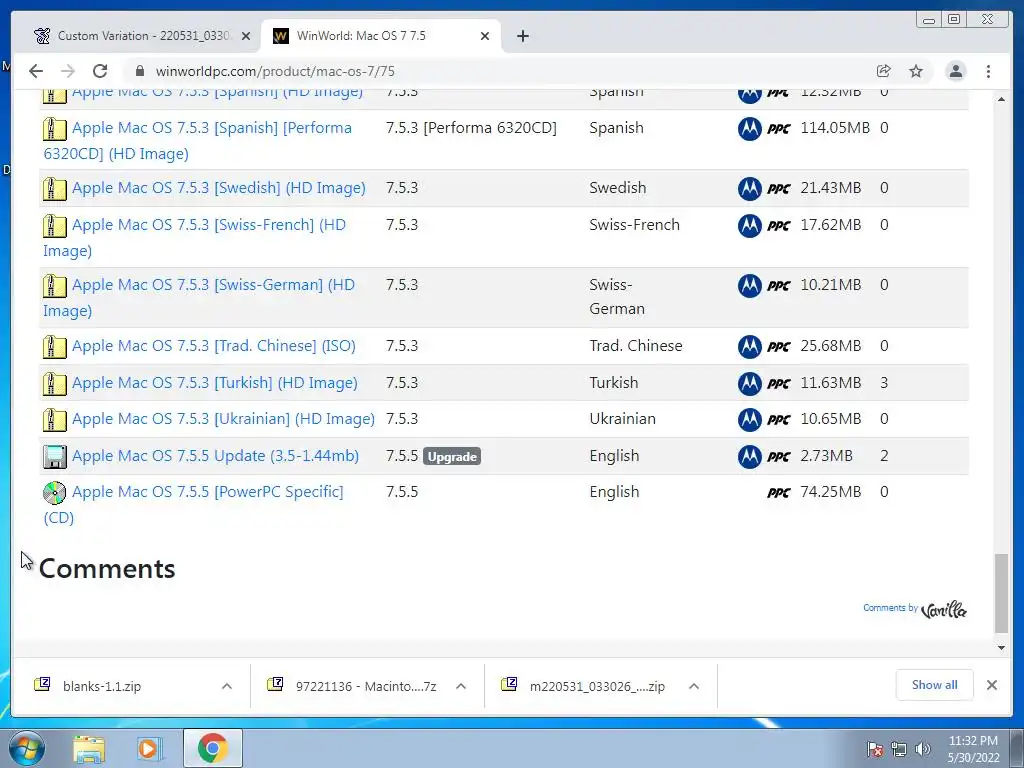Select the WinWorld: Mac OS 7 7.5 tab
The width and height of the screenshot is (1024, 768).
pyautogui.click(x=381, y=36)
